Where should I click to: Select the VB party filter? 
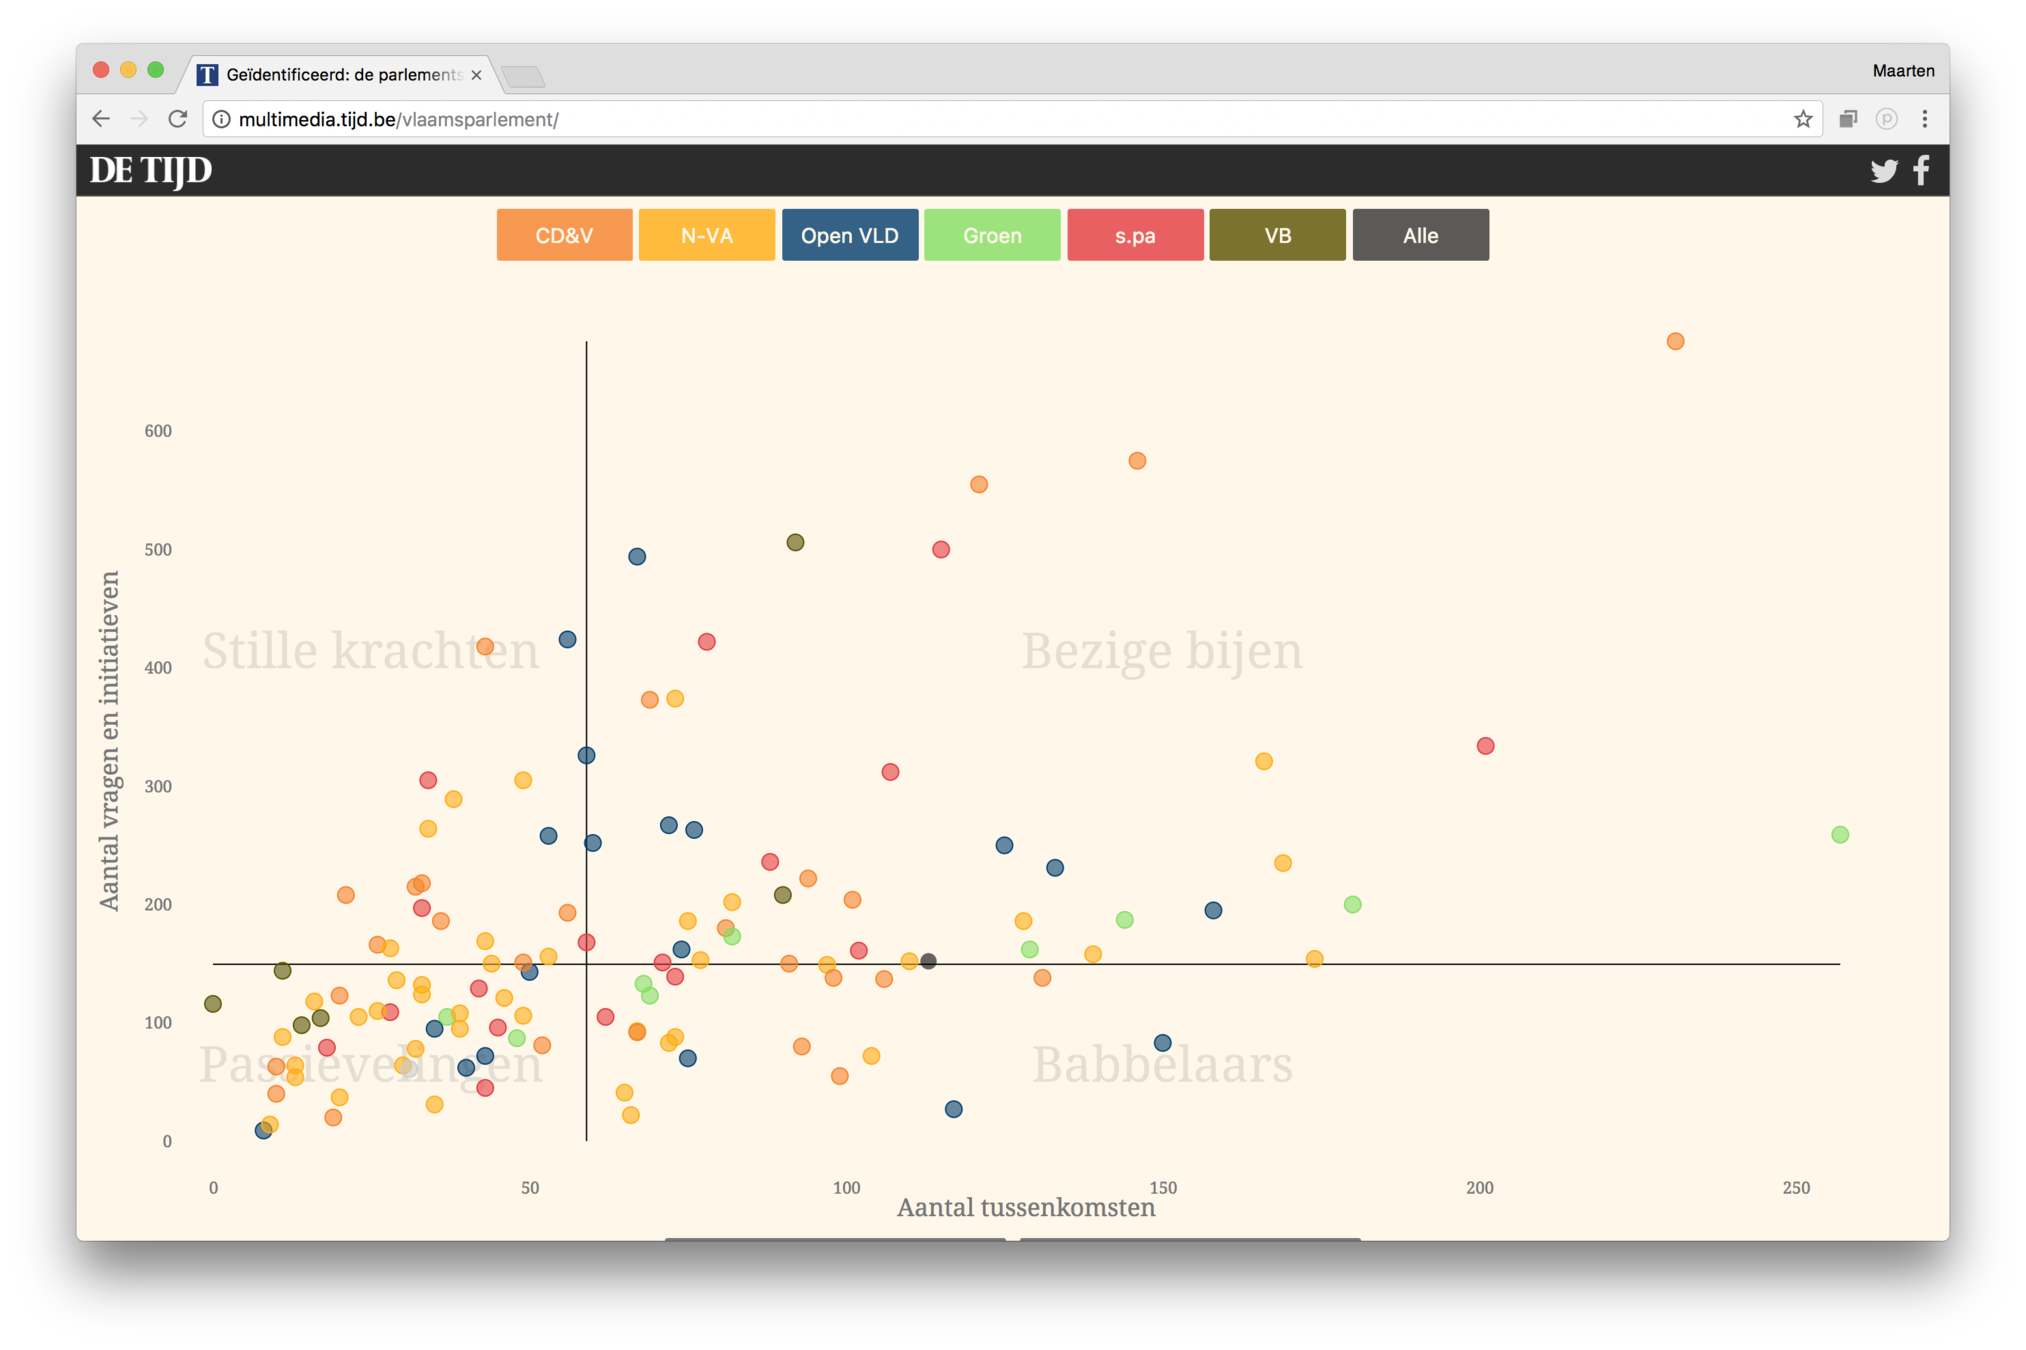(x=1277, y=236)
